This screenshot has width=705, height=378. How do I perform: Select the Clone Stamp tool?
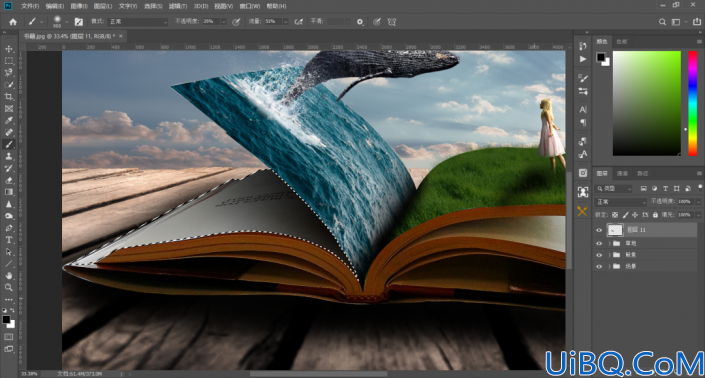click(9, 156)
